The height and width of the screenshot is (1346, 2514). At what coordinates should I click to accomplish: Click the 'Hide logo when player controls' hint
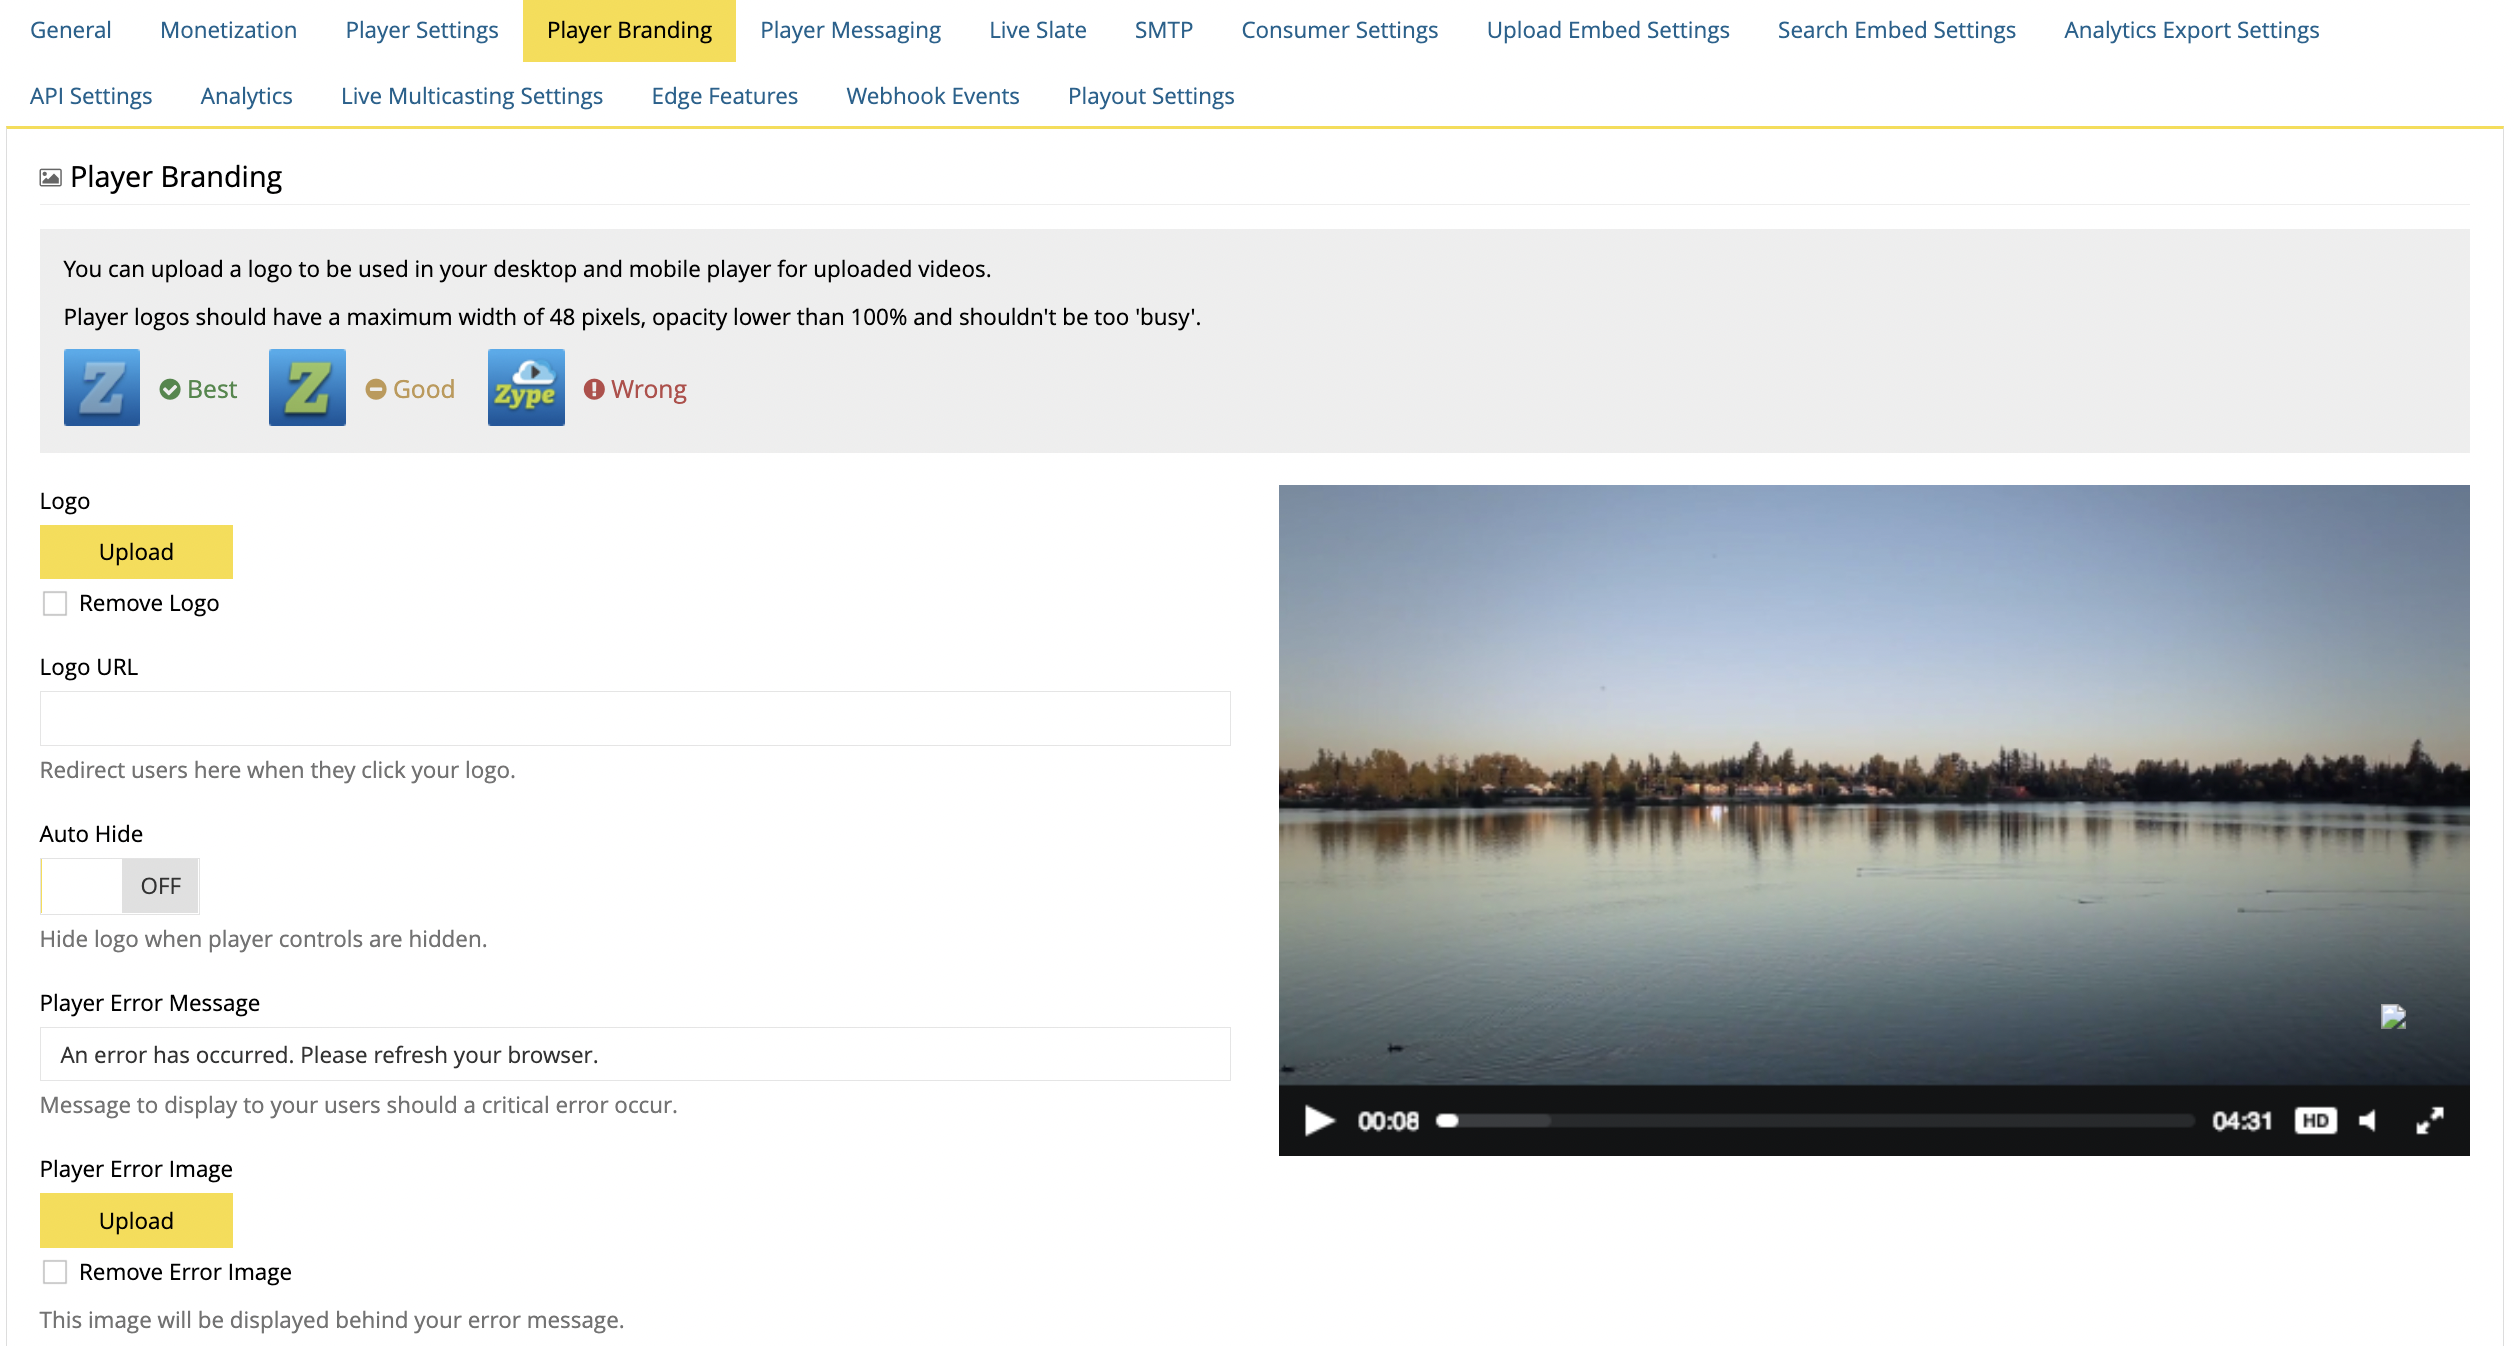[x=263, y=939]
